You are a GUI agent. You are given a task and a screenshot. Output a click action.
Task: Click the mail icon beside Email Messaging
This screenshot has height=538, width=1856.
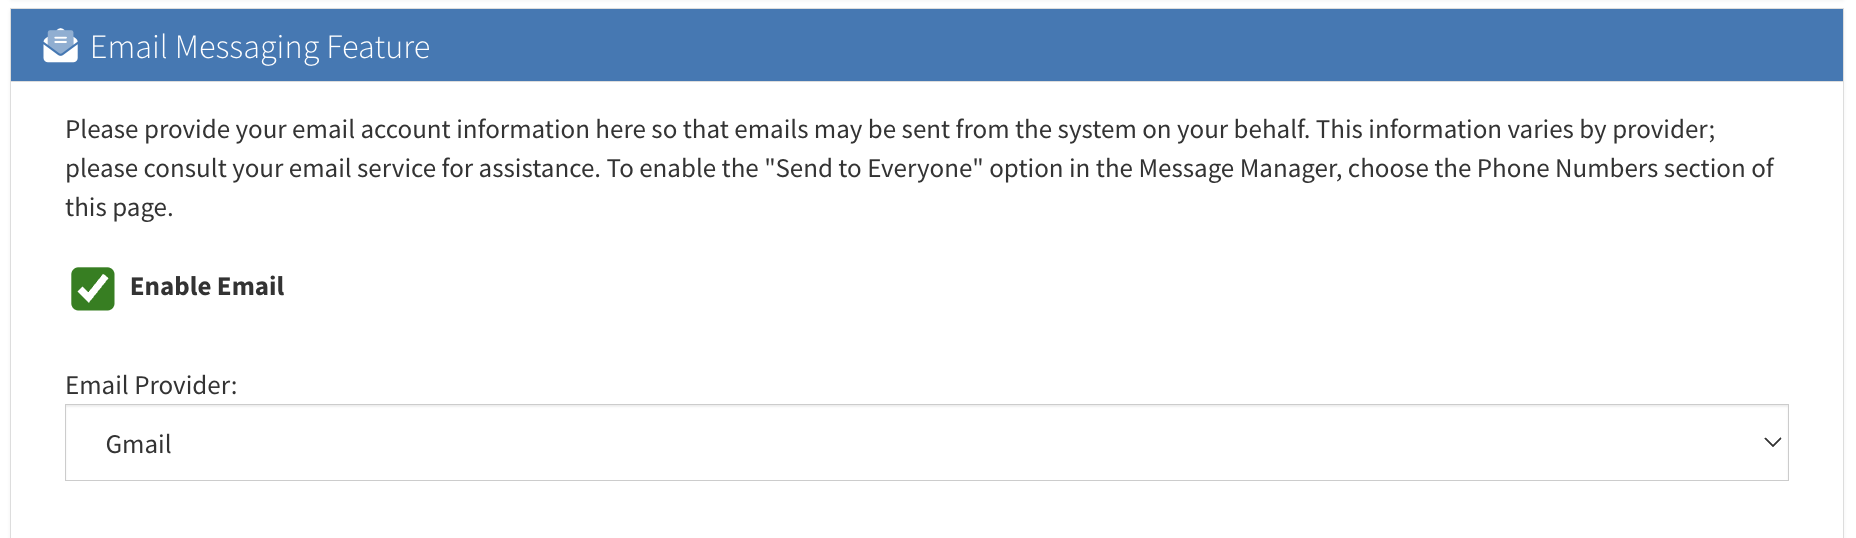coord(60,46)
